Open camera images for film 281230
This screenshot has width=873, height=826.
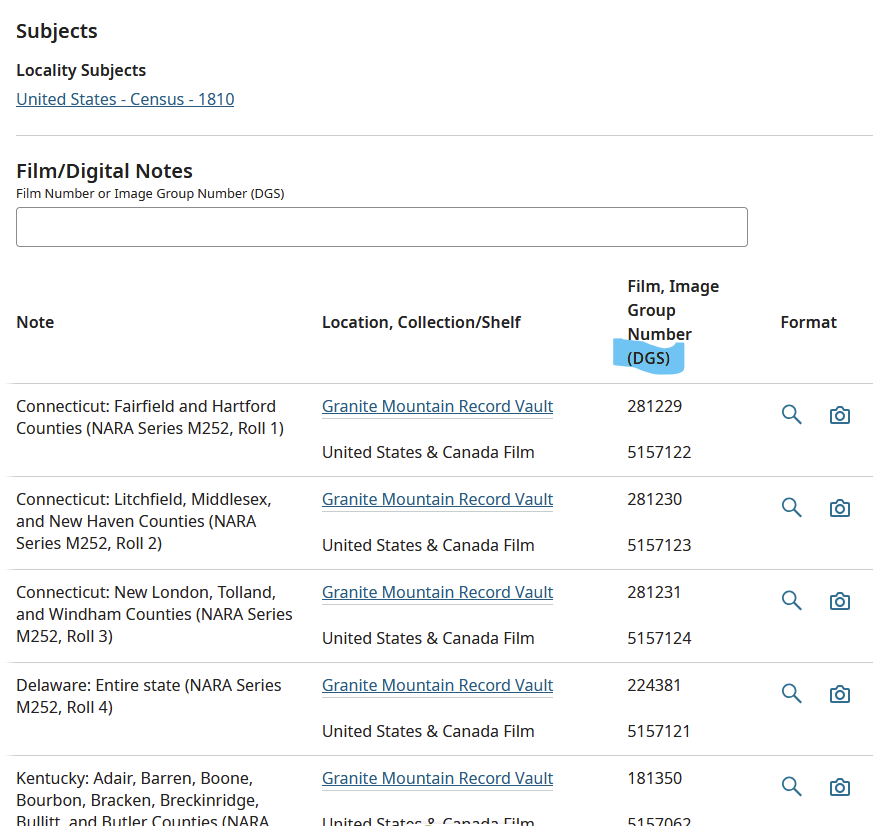[840, 508]
